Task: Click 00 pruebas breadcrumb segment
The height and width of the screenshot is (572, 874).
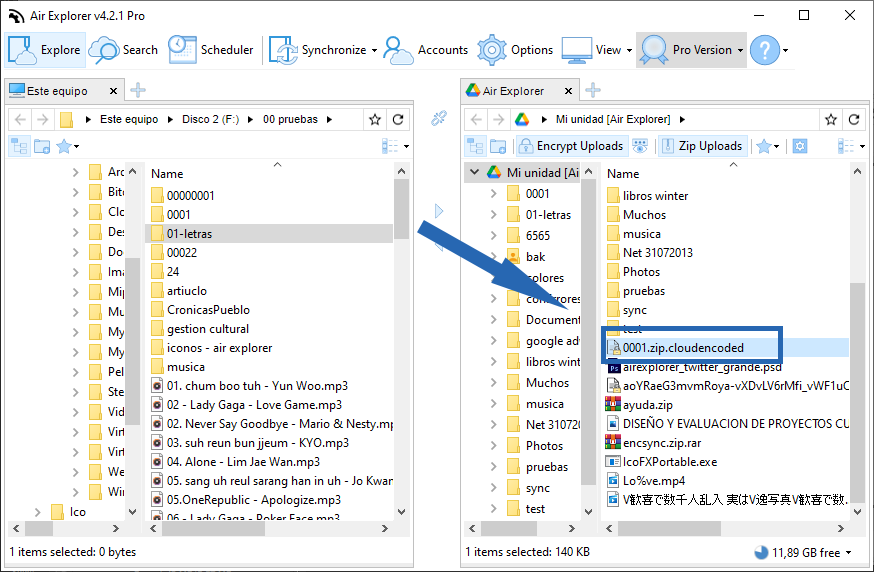Action: point(290,119)
